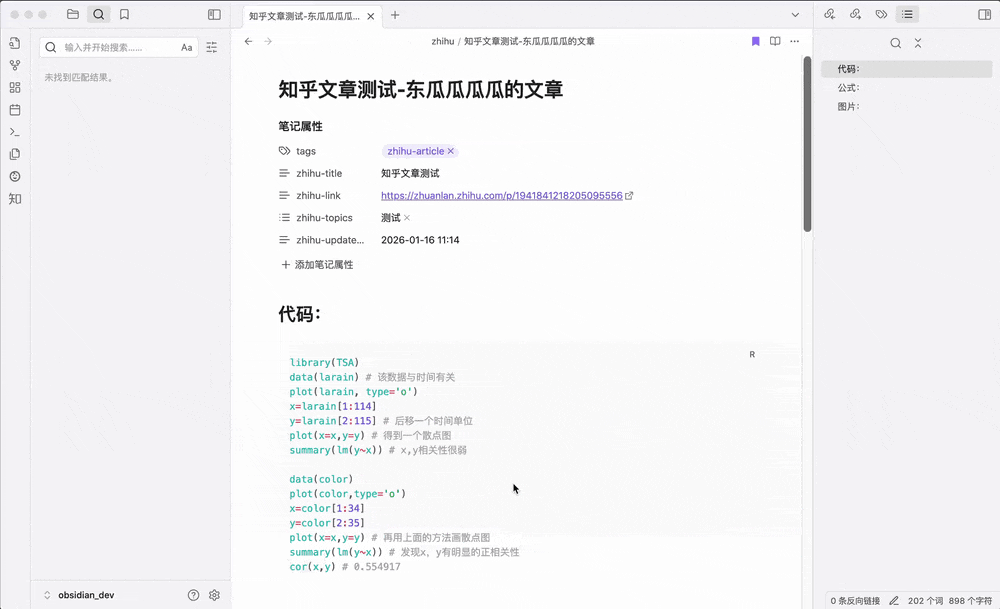Screen dimensions: 1000x609
Task: Toggle the purple bookmark on this note
Action: click(756, 41)
